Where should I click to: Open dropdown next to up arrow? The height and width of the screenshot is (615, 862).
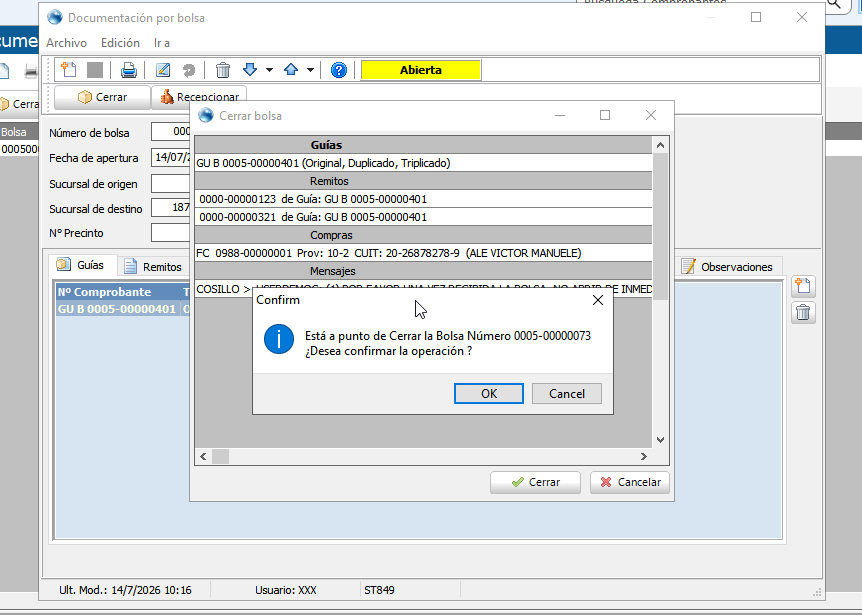[310, 70]
